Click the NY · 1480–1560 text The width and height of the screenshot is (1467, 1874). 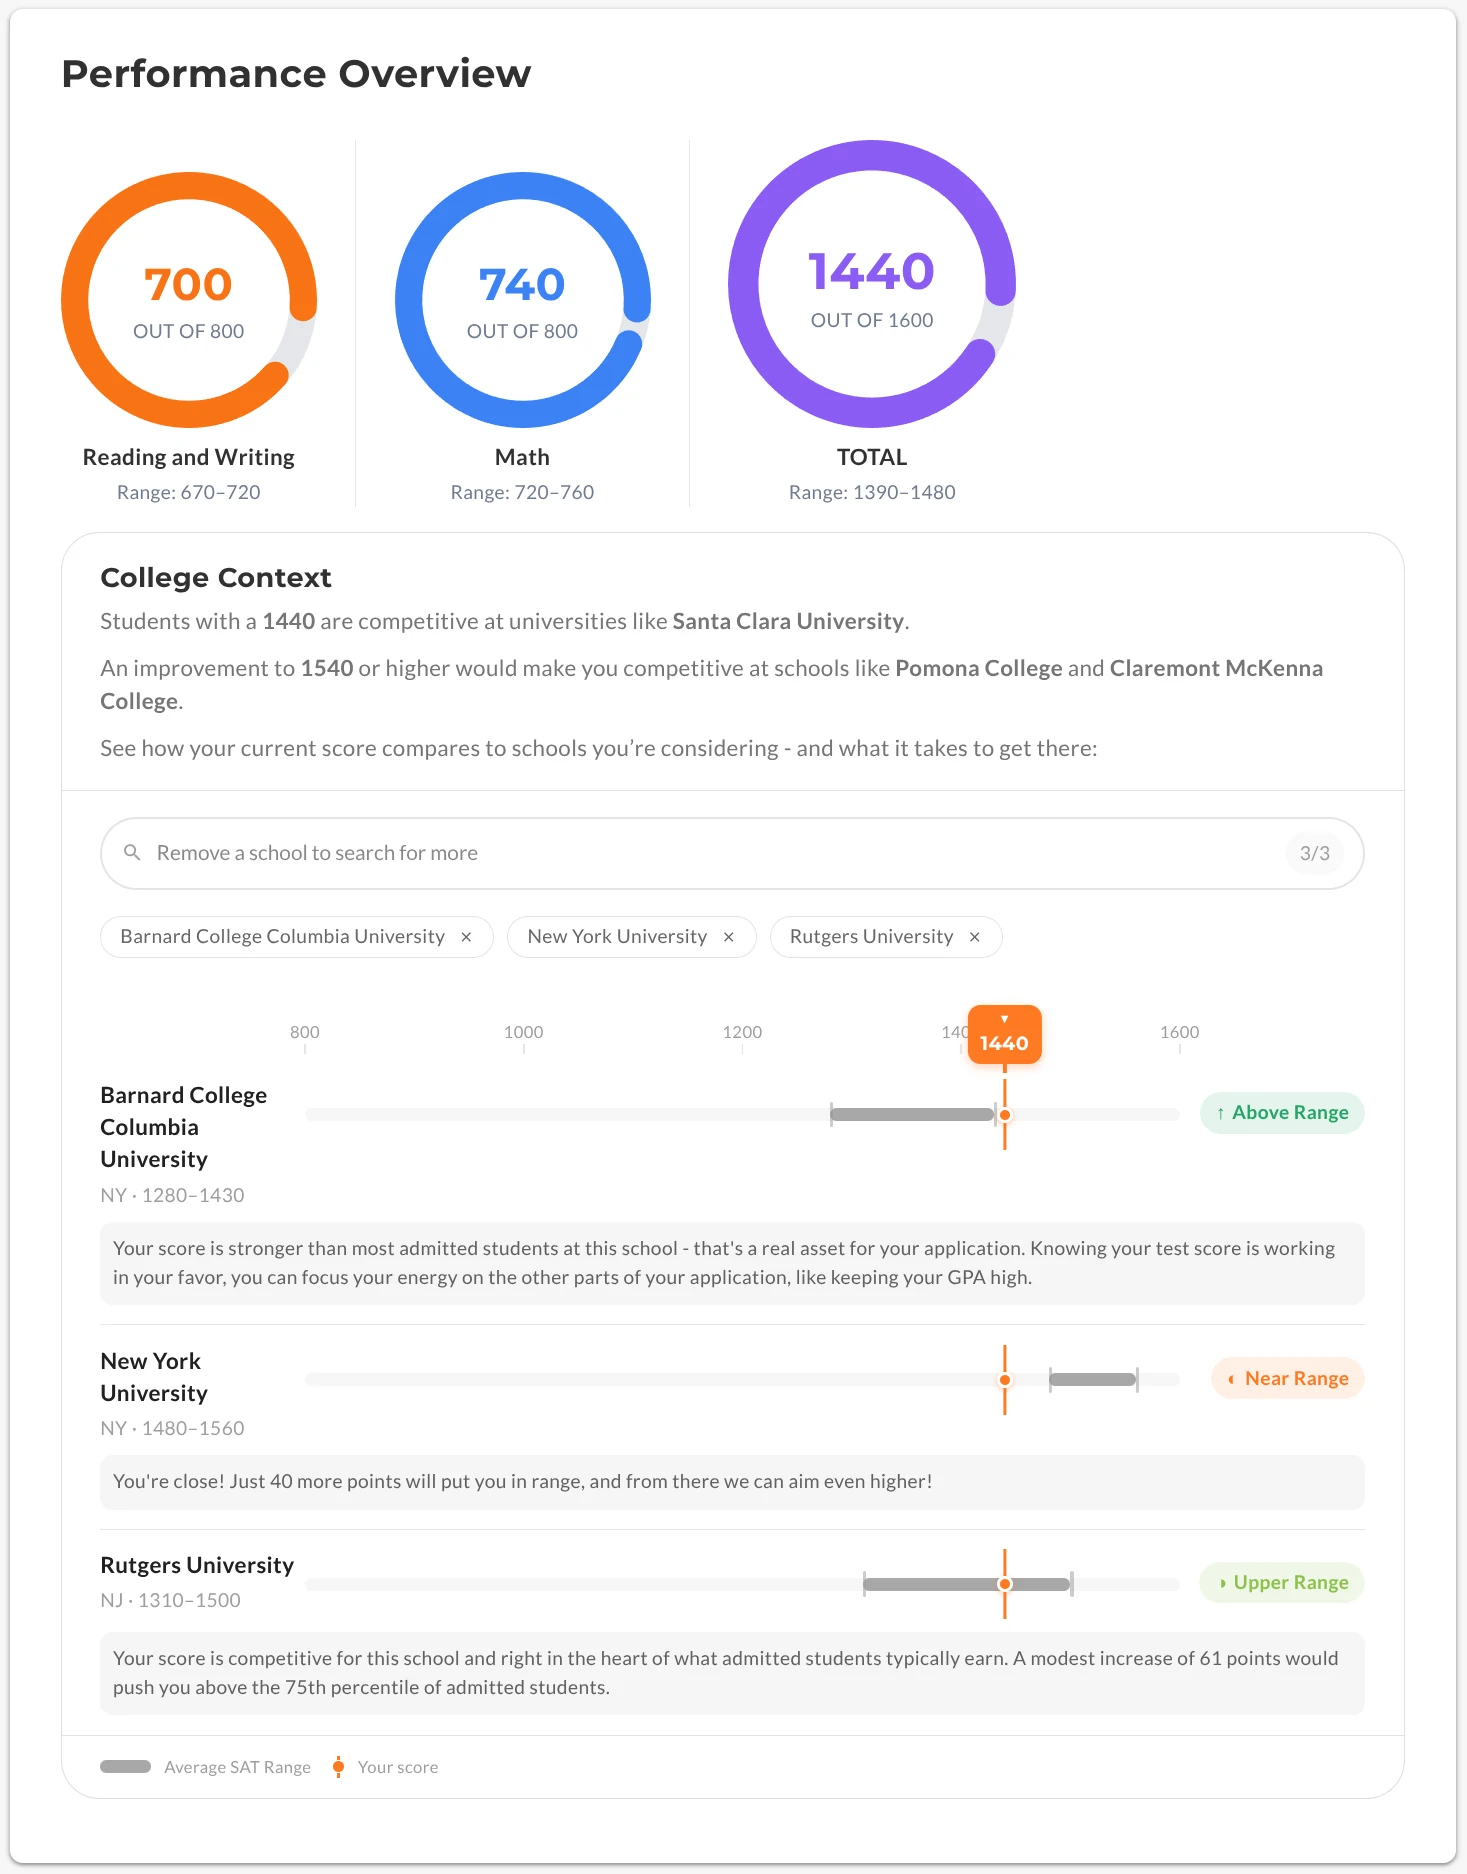(172, 1428)
